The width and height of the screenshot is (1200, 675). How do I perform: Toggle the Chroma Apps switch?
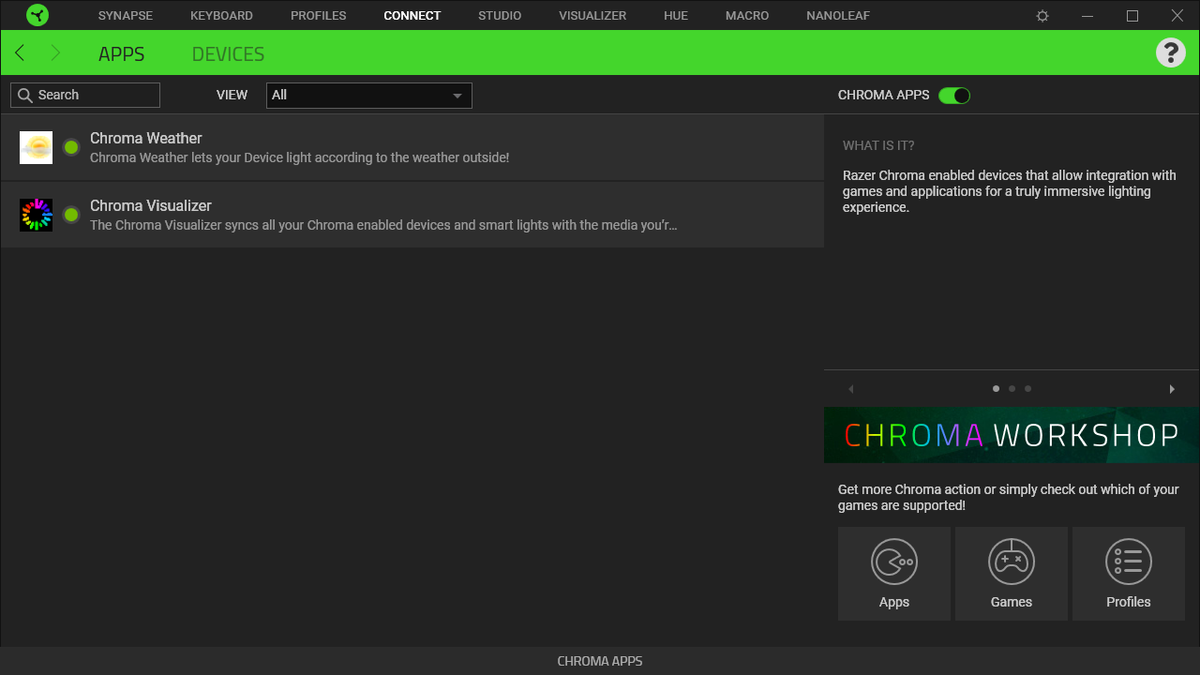(954, 95)
